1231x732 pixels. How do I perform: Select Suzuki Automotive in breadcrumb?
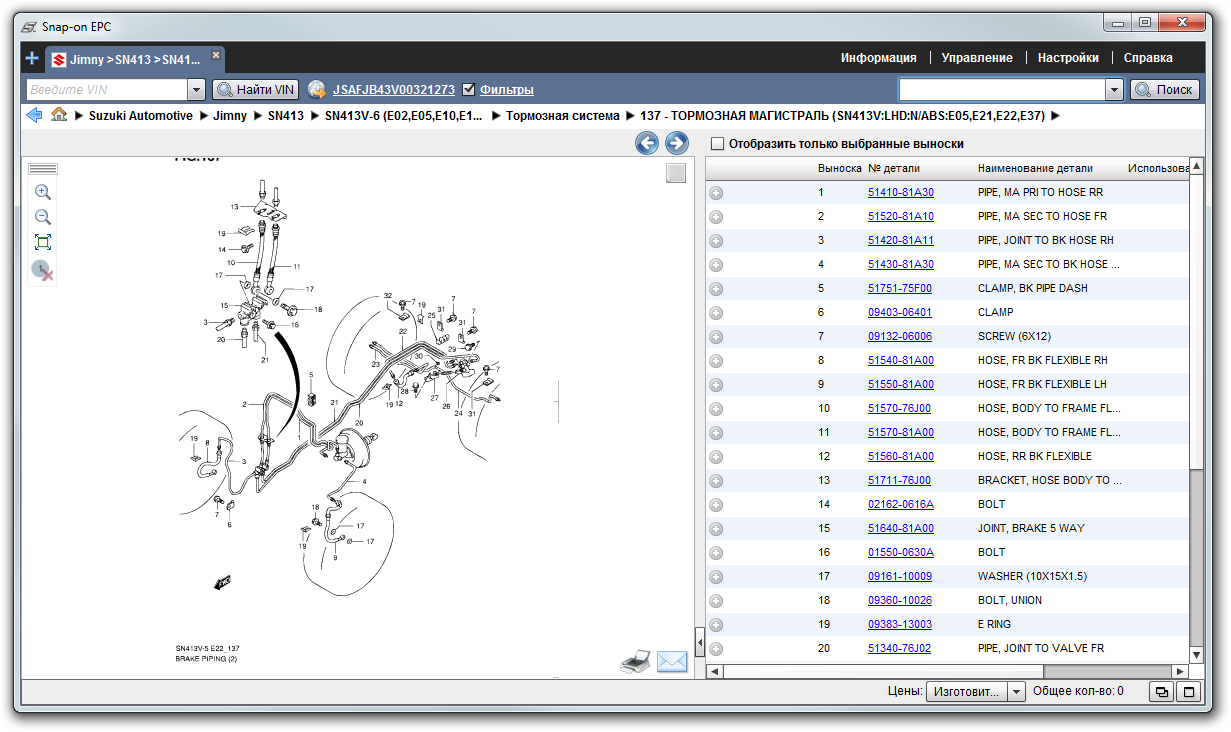click(141, 116)
